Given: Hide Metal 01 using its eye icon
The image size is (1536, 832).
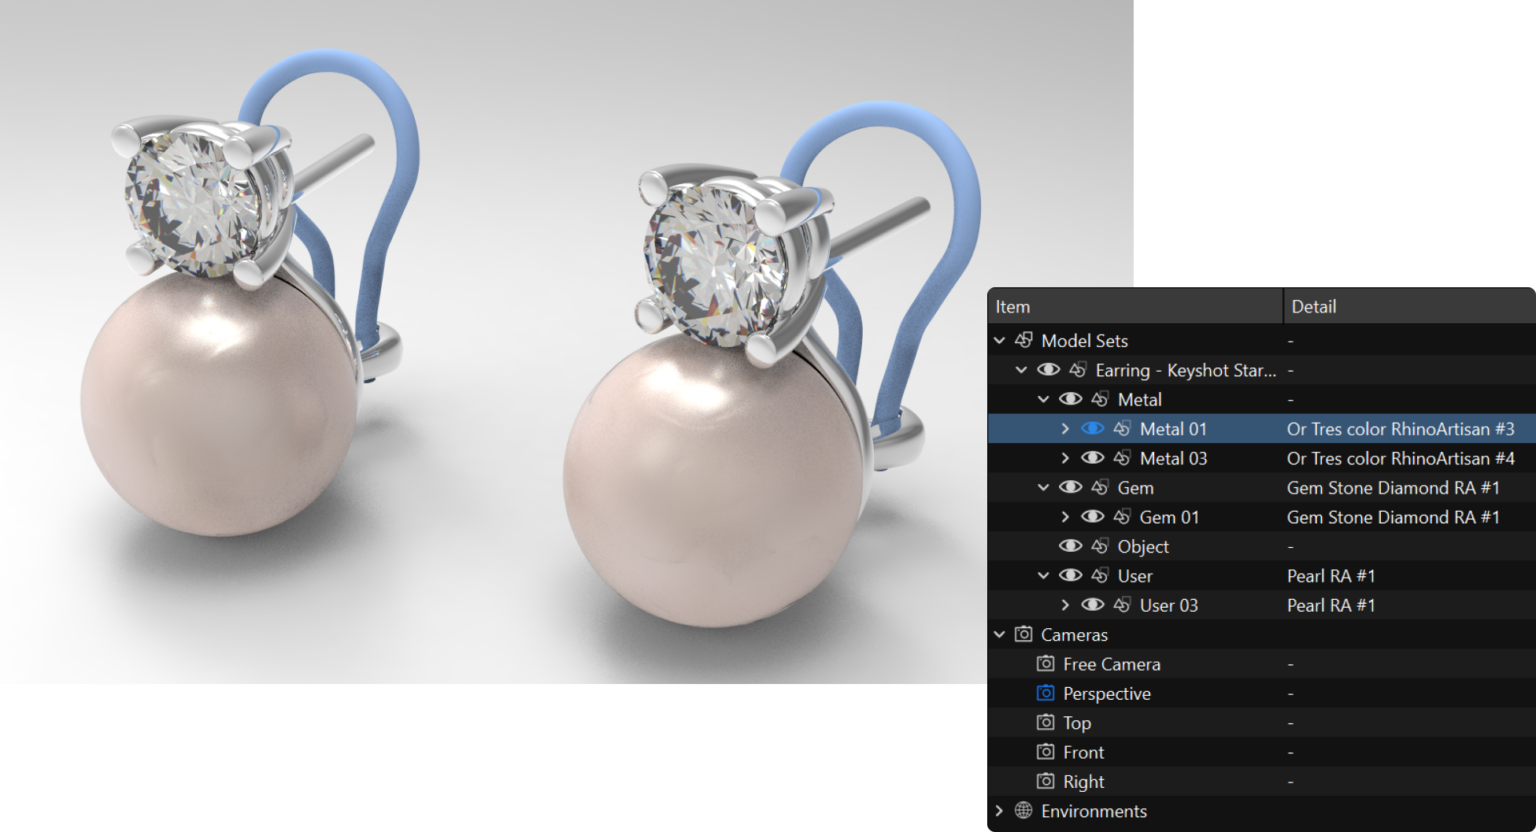Looking at the screenshot, I should tap(1092, 429).
